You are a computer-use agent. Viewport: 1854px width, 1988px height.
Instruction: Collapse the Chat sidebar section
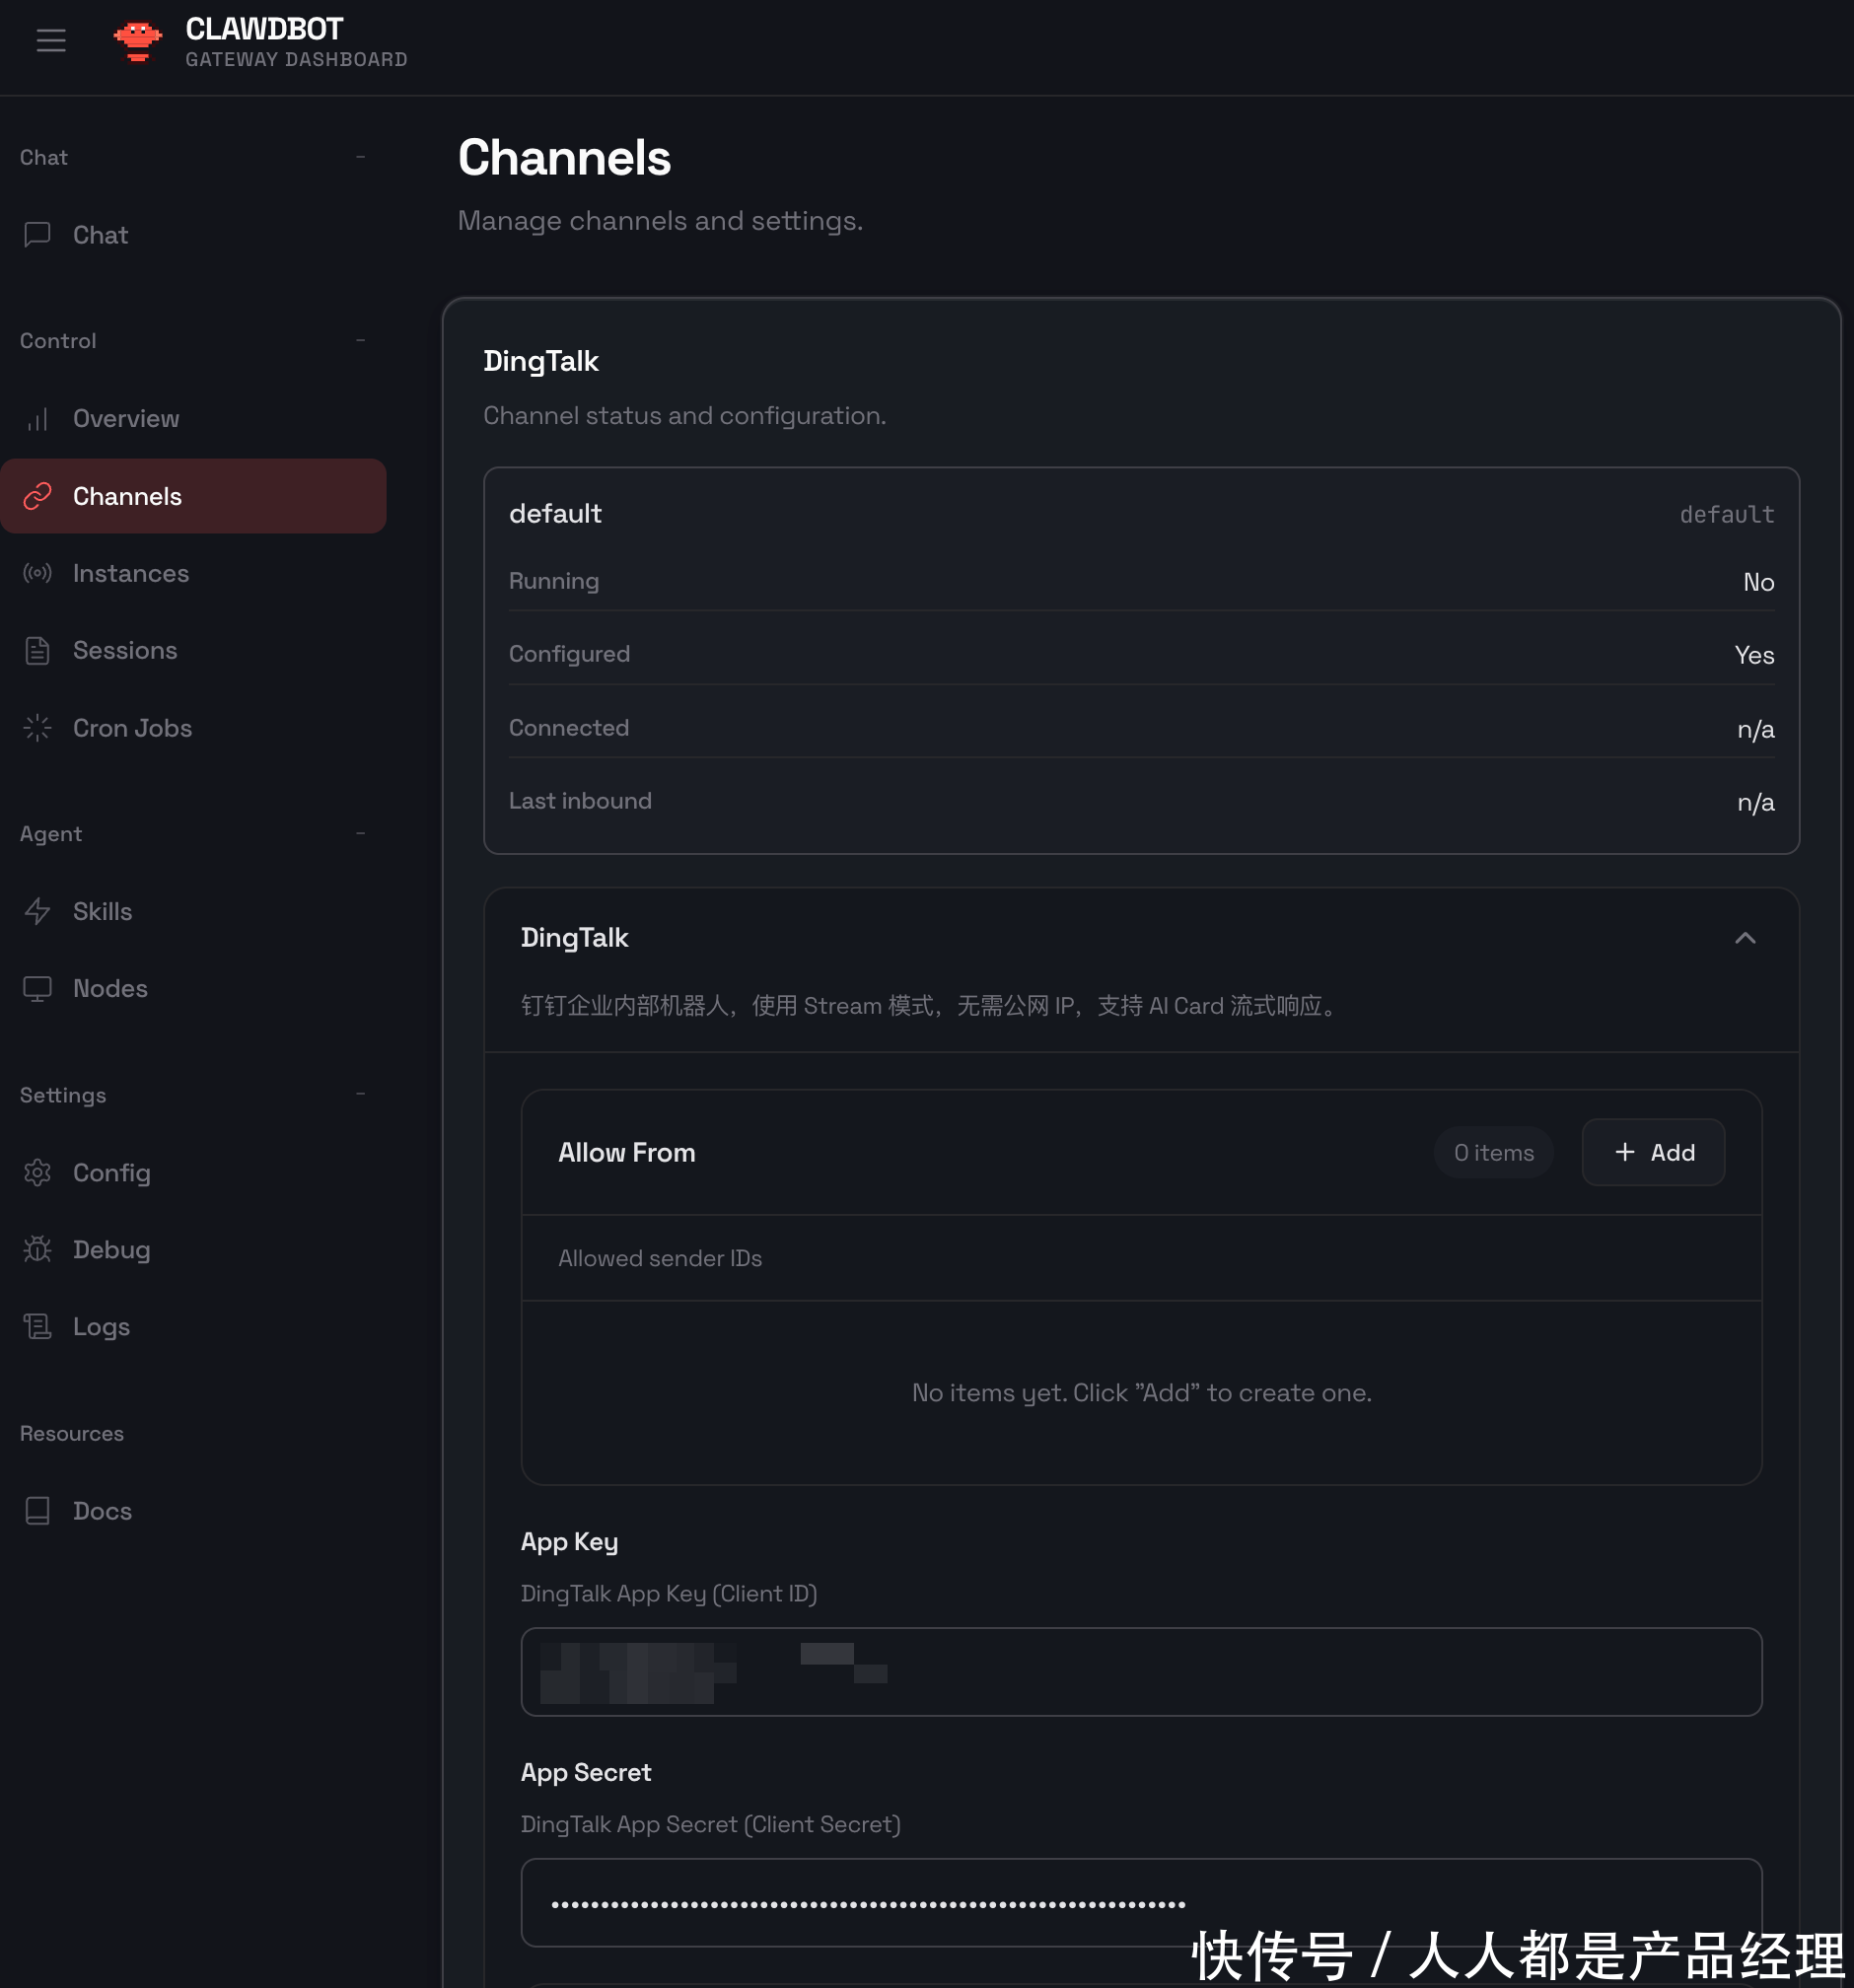pyautogui.click(x=360, y=157)
